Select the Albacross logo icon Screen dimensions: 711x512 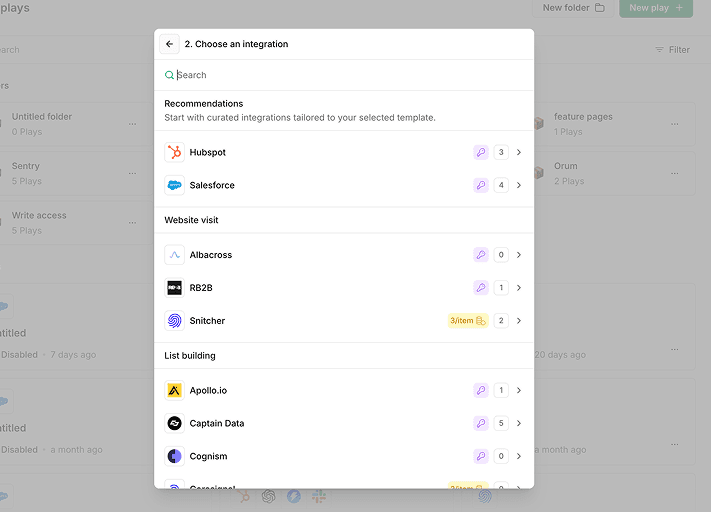pos(175,255)
